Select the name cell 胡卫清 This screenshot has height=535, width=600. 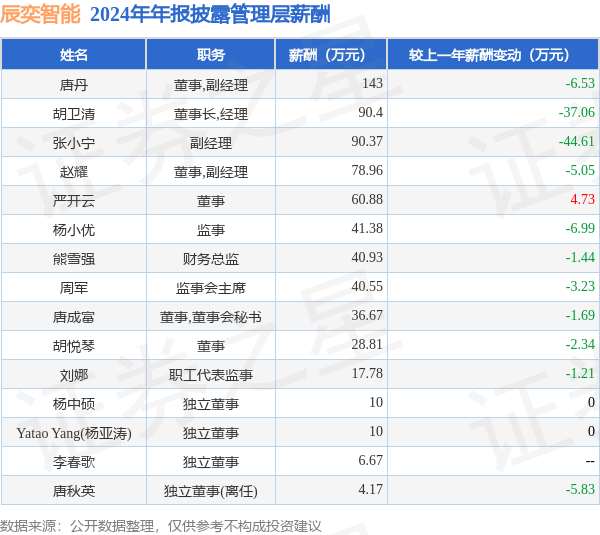[74, 114]
